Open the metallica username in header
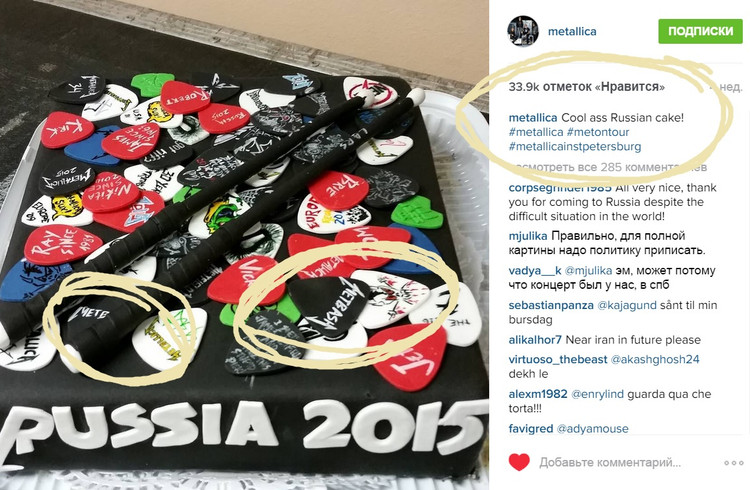The image size is (750, 490). (x=572, y=32)
